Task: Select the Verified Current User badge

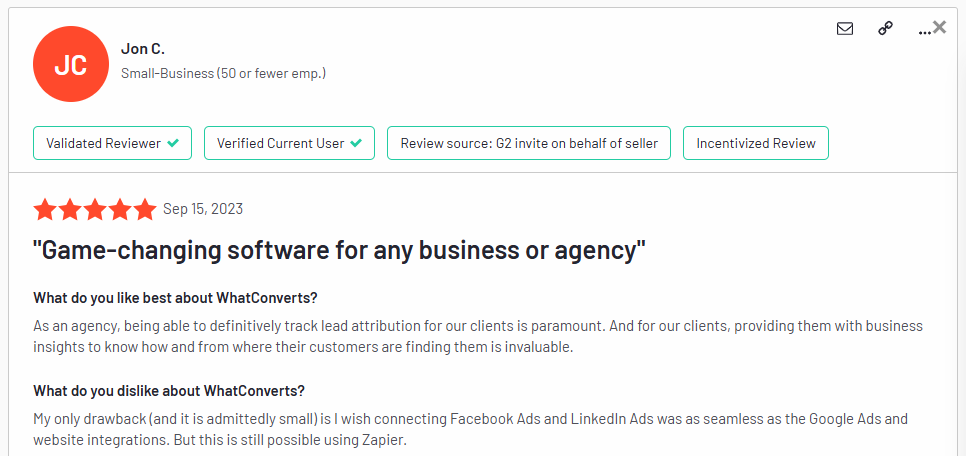Action: coord(290,143)
